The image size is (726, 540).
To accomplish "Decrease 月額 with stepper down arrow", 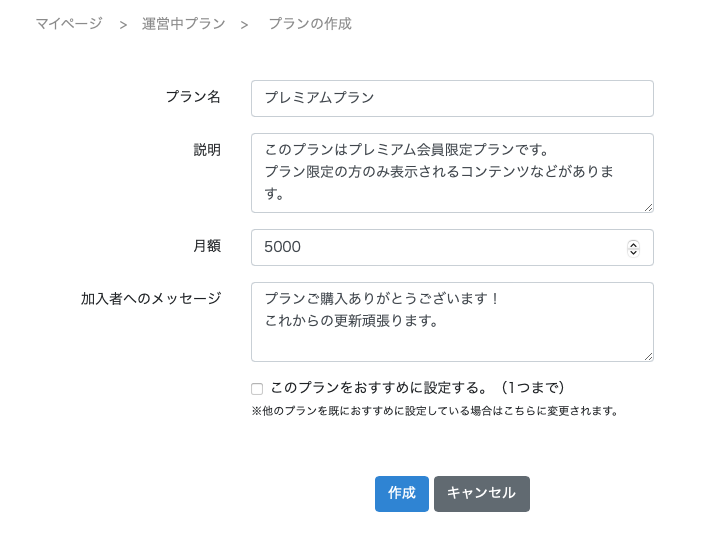I will point(633,252).
